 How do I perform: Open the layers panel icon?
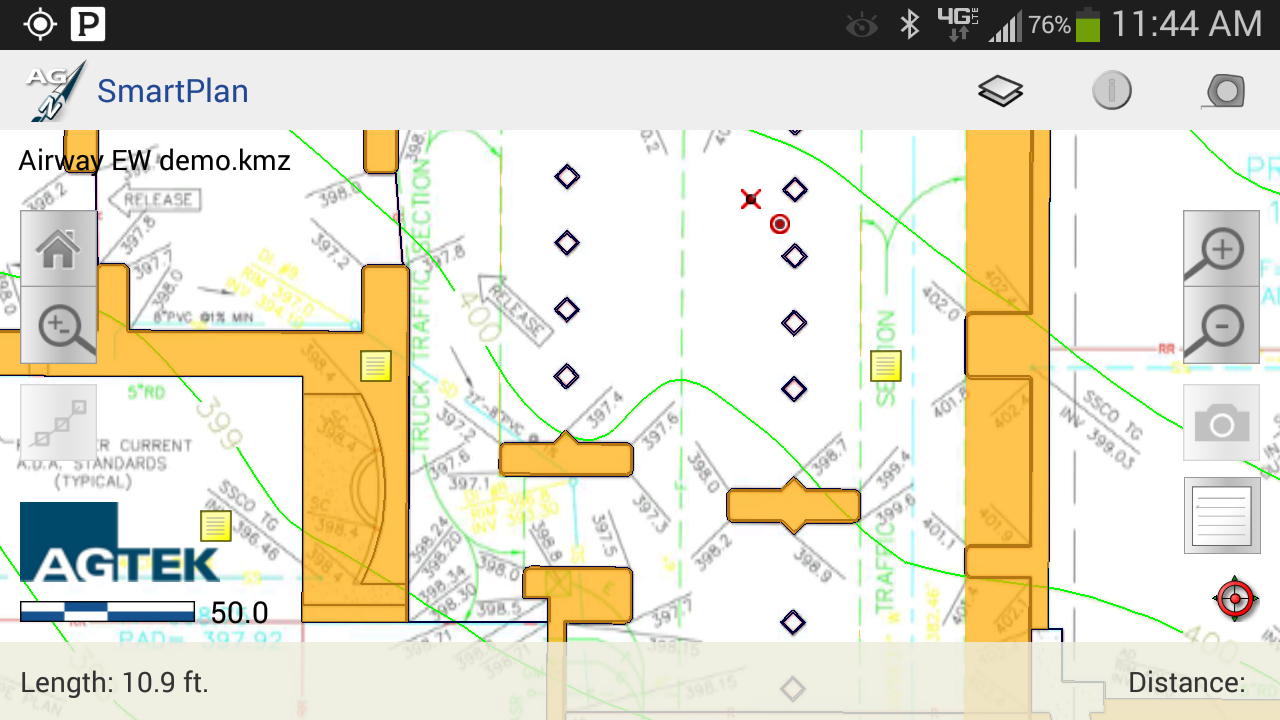click(x=1000, y=91)
